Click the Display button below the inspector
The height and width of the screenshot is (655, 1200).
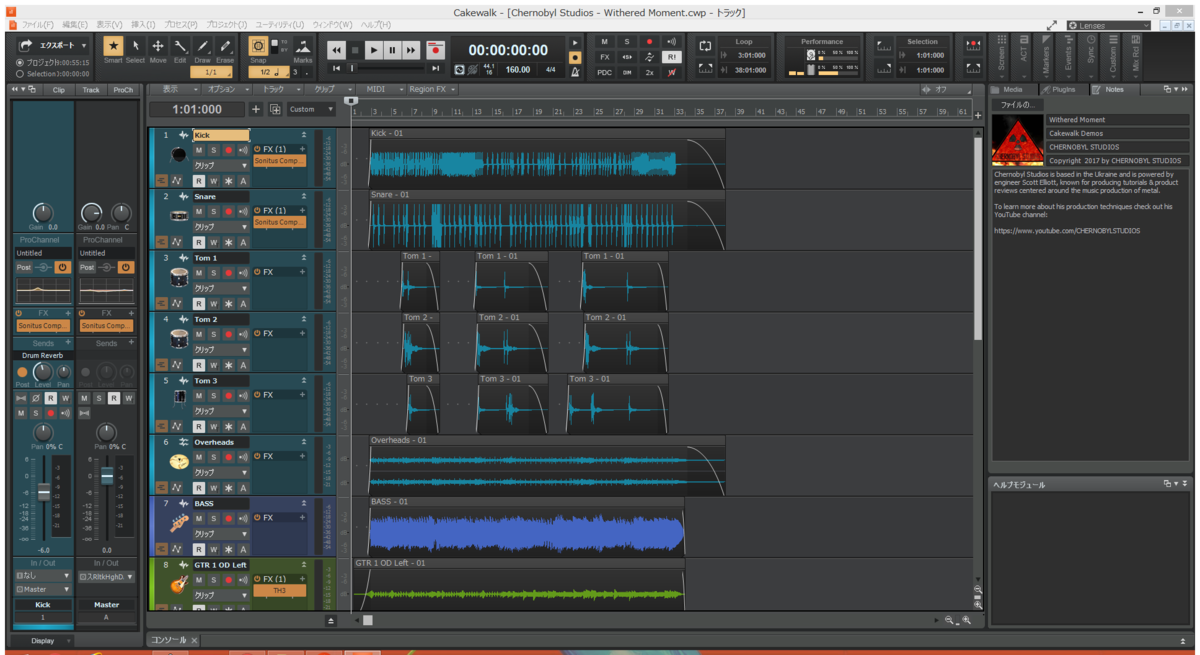pyautogui.click(x=43, y=641)
